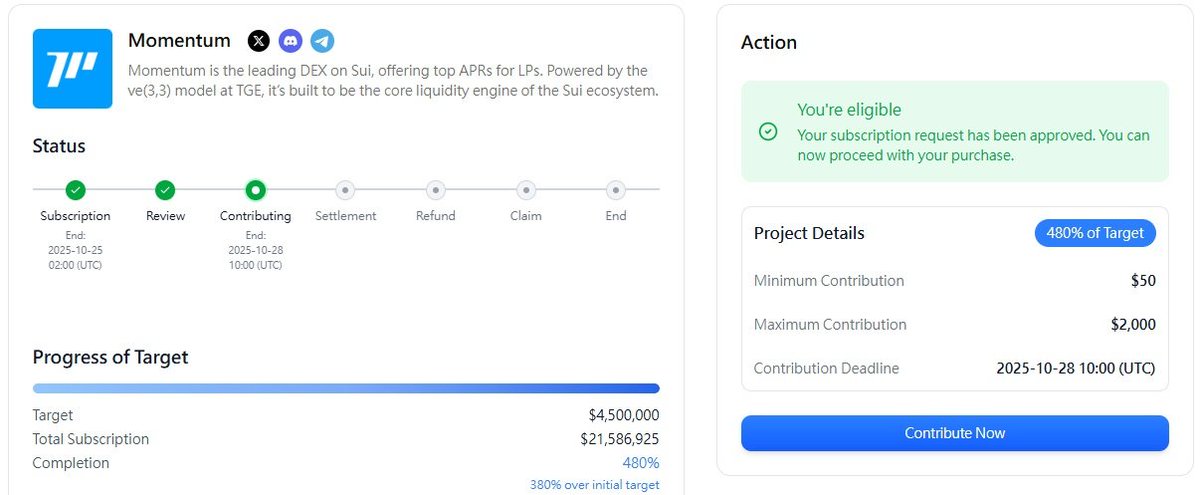This screenshot has height=495, width=1200.
Task: Select the Claim status step marker
Action: 526,190
